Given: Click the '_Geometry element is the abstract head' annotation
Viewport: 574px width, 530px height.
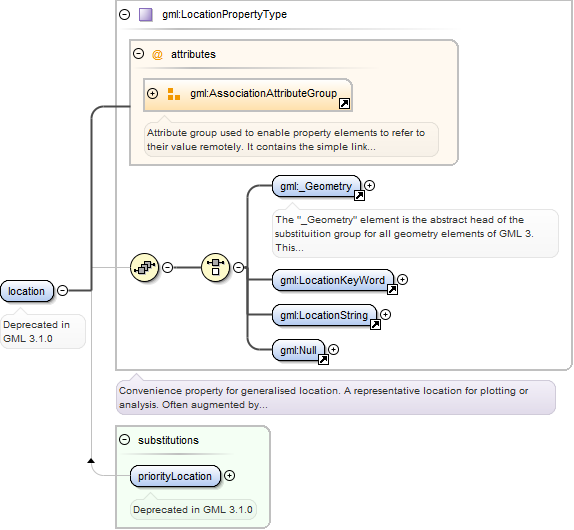Looking at the screenshot, I should tap(415, 234).
